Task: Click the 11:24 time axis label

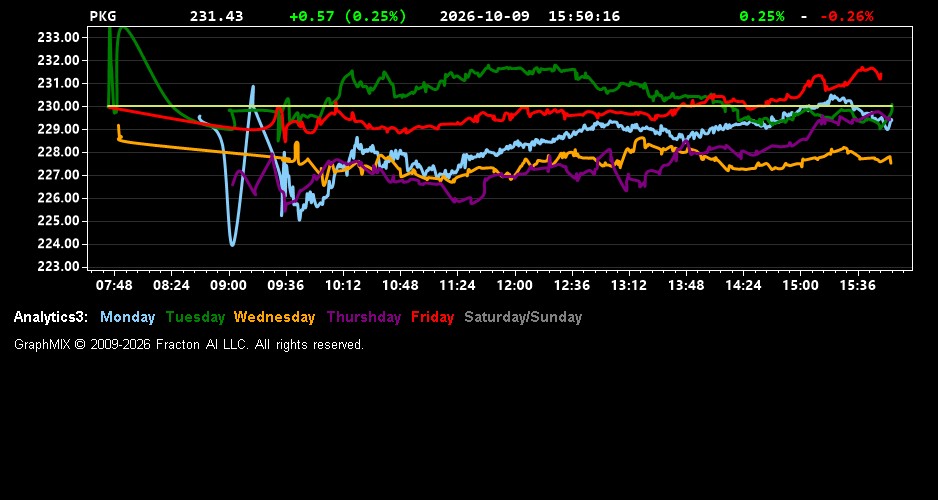Action: tap(457, 285)
